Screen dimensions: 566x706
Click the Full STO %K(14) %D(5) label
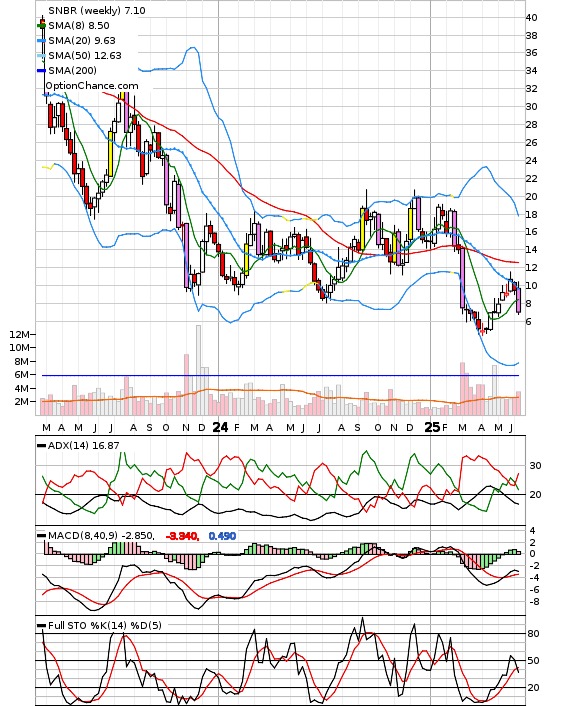(x=104, y=625)
